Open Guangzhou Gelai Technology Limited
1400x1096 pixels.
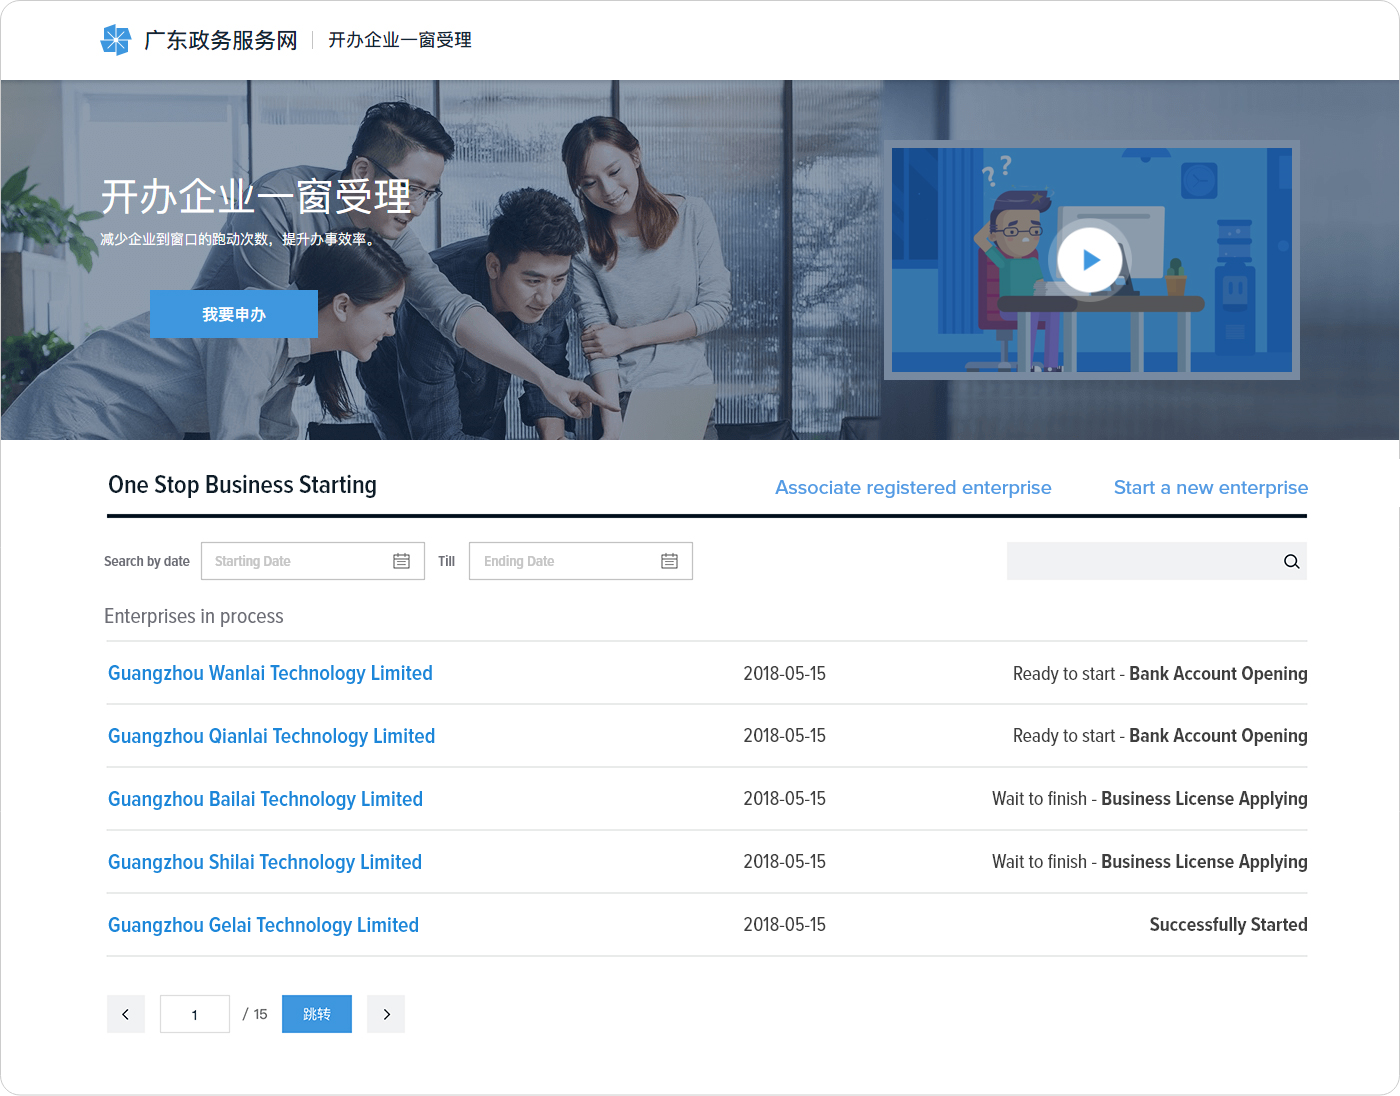263,925
